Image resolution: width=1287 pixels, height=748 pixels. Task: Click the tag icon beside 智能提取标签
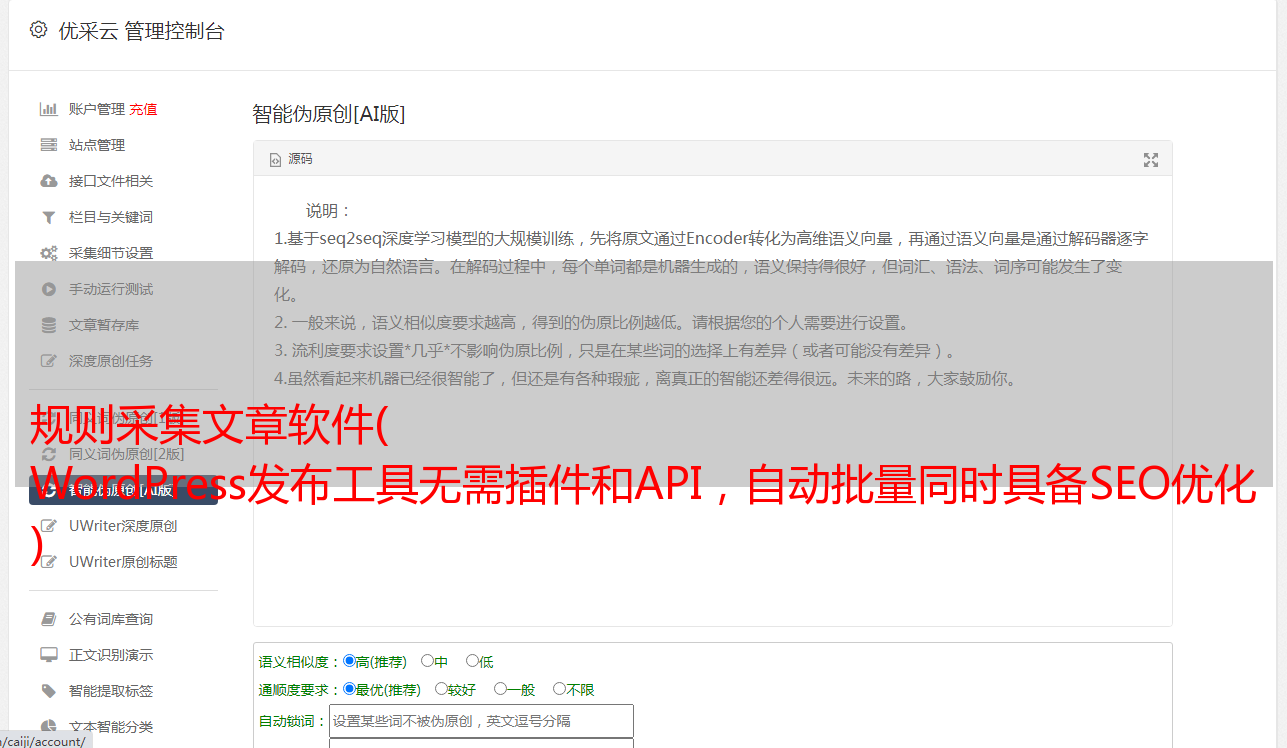pyautogui.click(x=48, y=691)
